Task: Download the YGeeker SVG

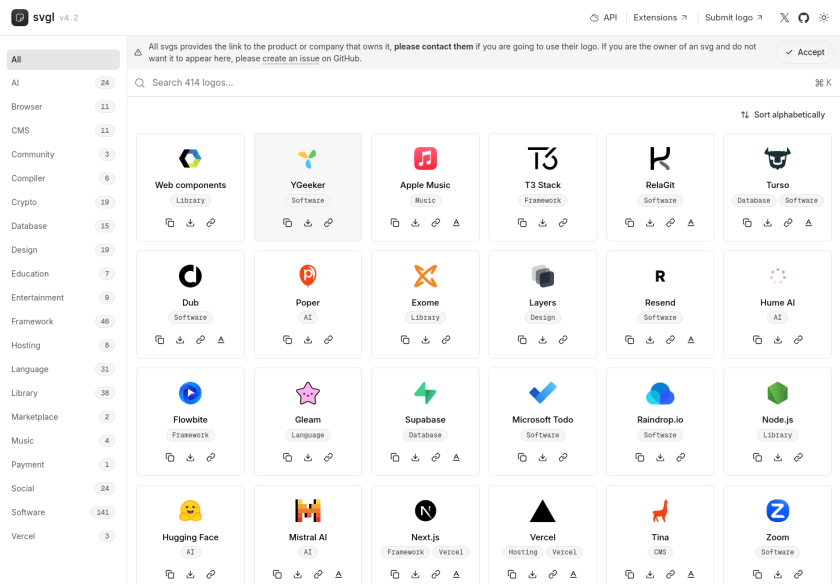Action: pos(308,223)
